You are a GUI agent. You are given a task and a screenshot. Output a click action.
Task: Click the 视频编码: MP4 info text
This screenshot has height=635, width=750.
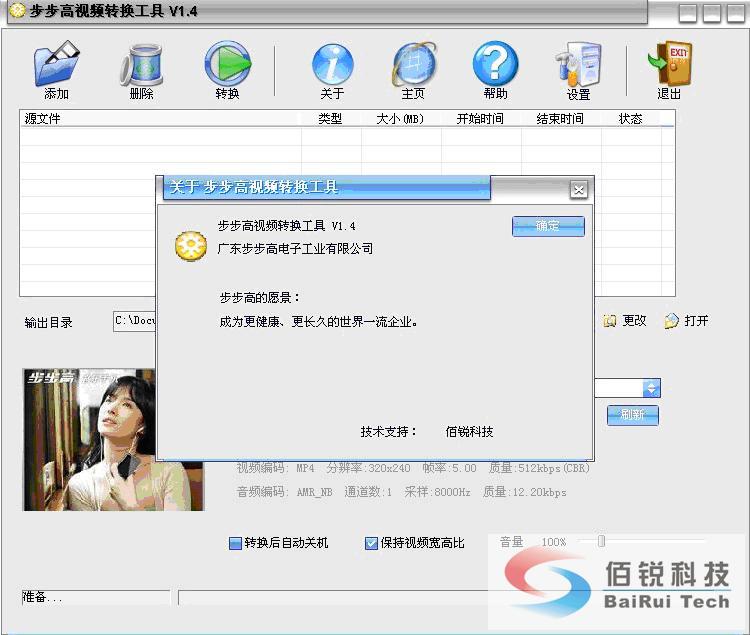276,468
